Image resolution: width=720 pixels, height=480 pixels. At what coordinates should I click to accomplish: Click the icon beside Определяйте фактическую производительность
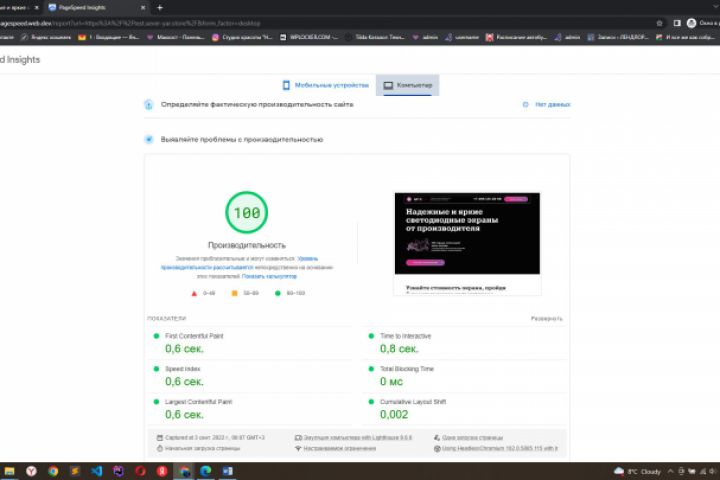click(x=148, y=105)
